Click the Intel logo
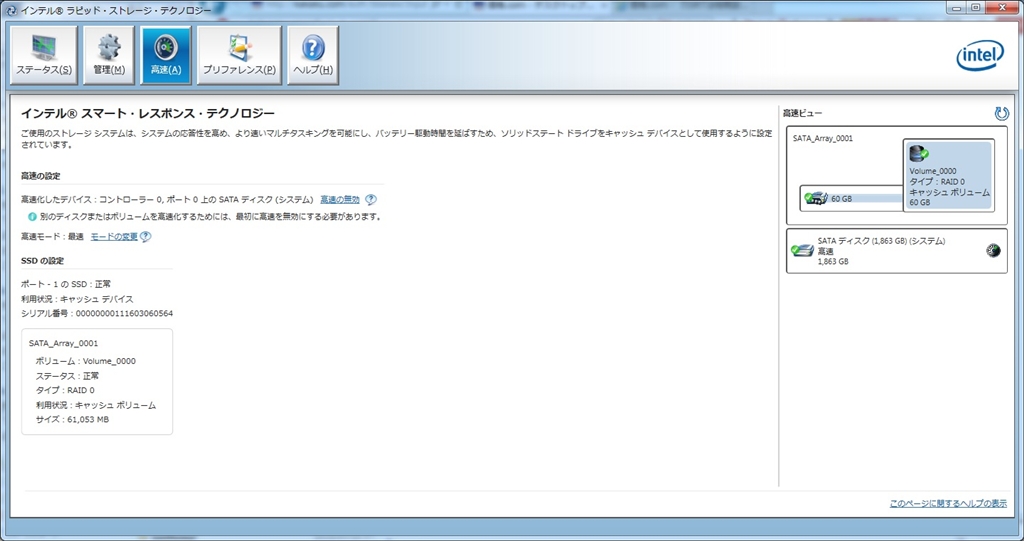The height and width of the screenshot is (541, 1024). click(x=980, y=56)
